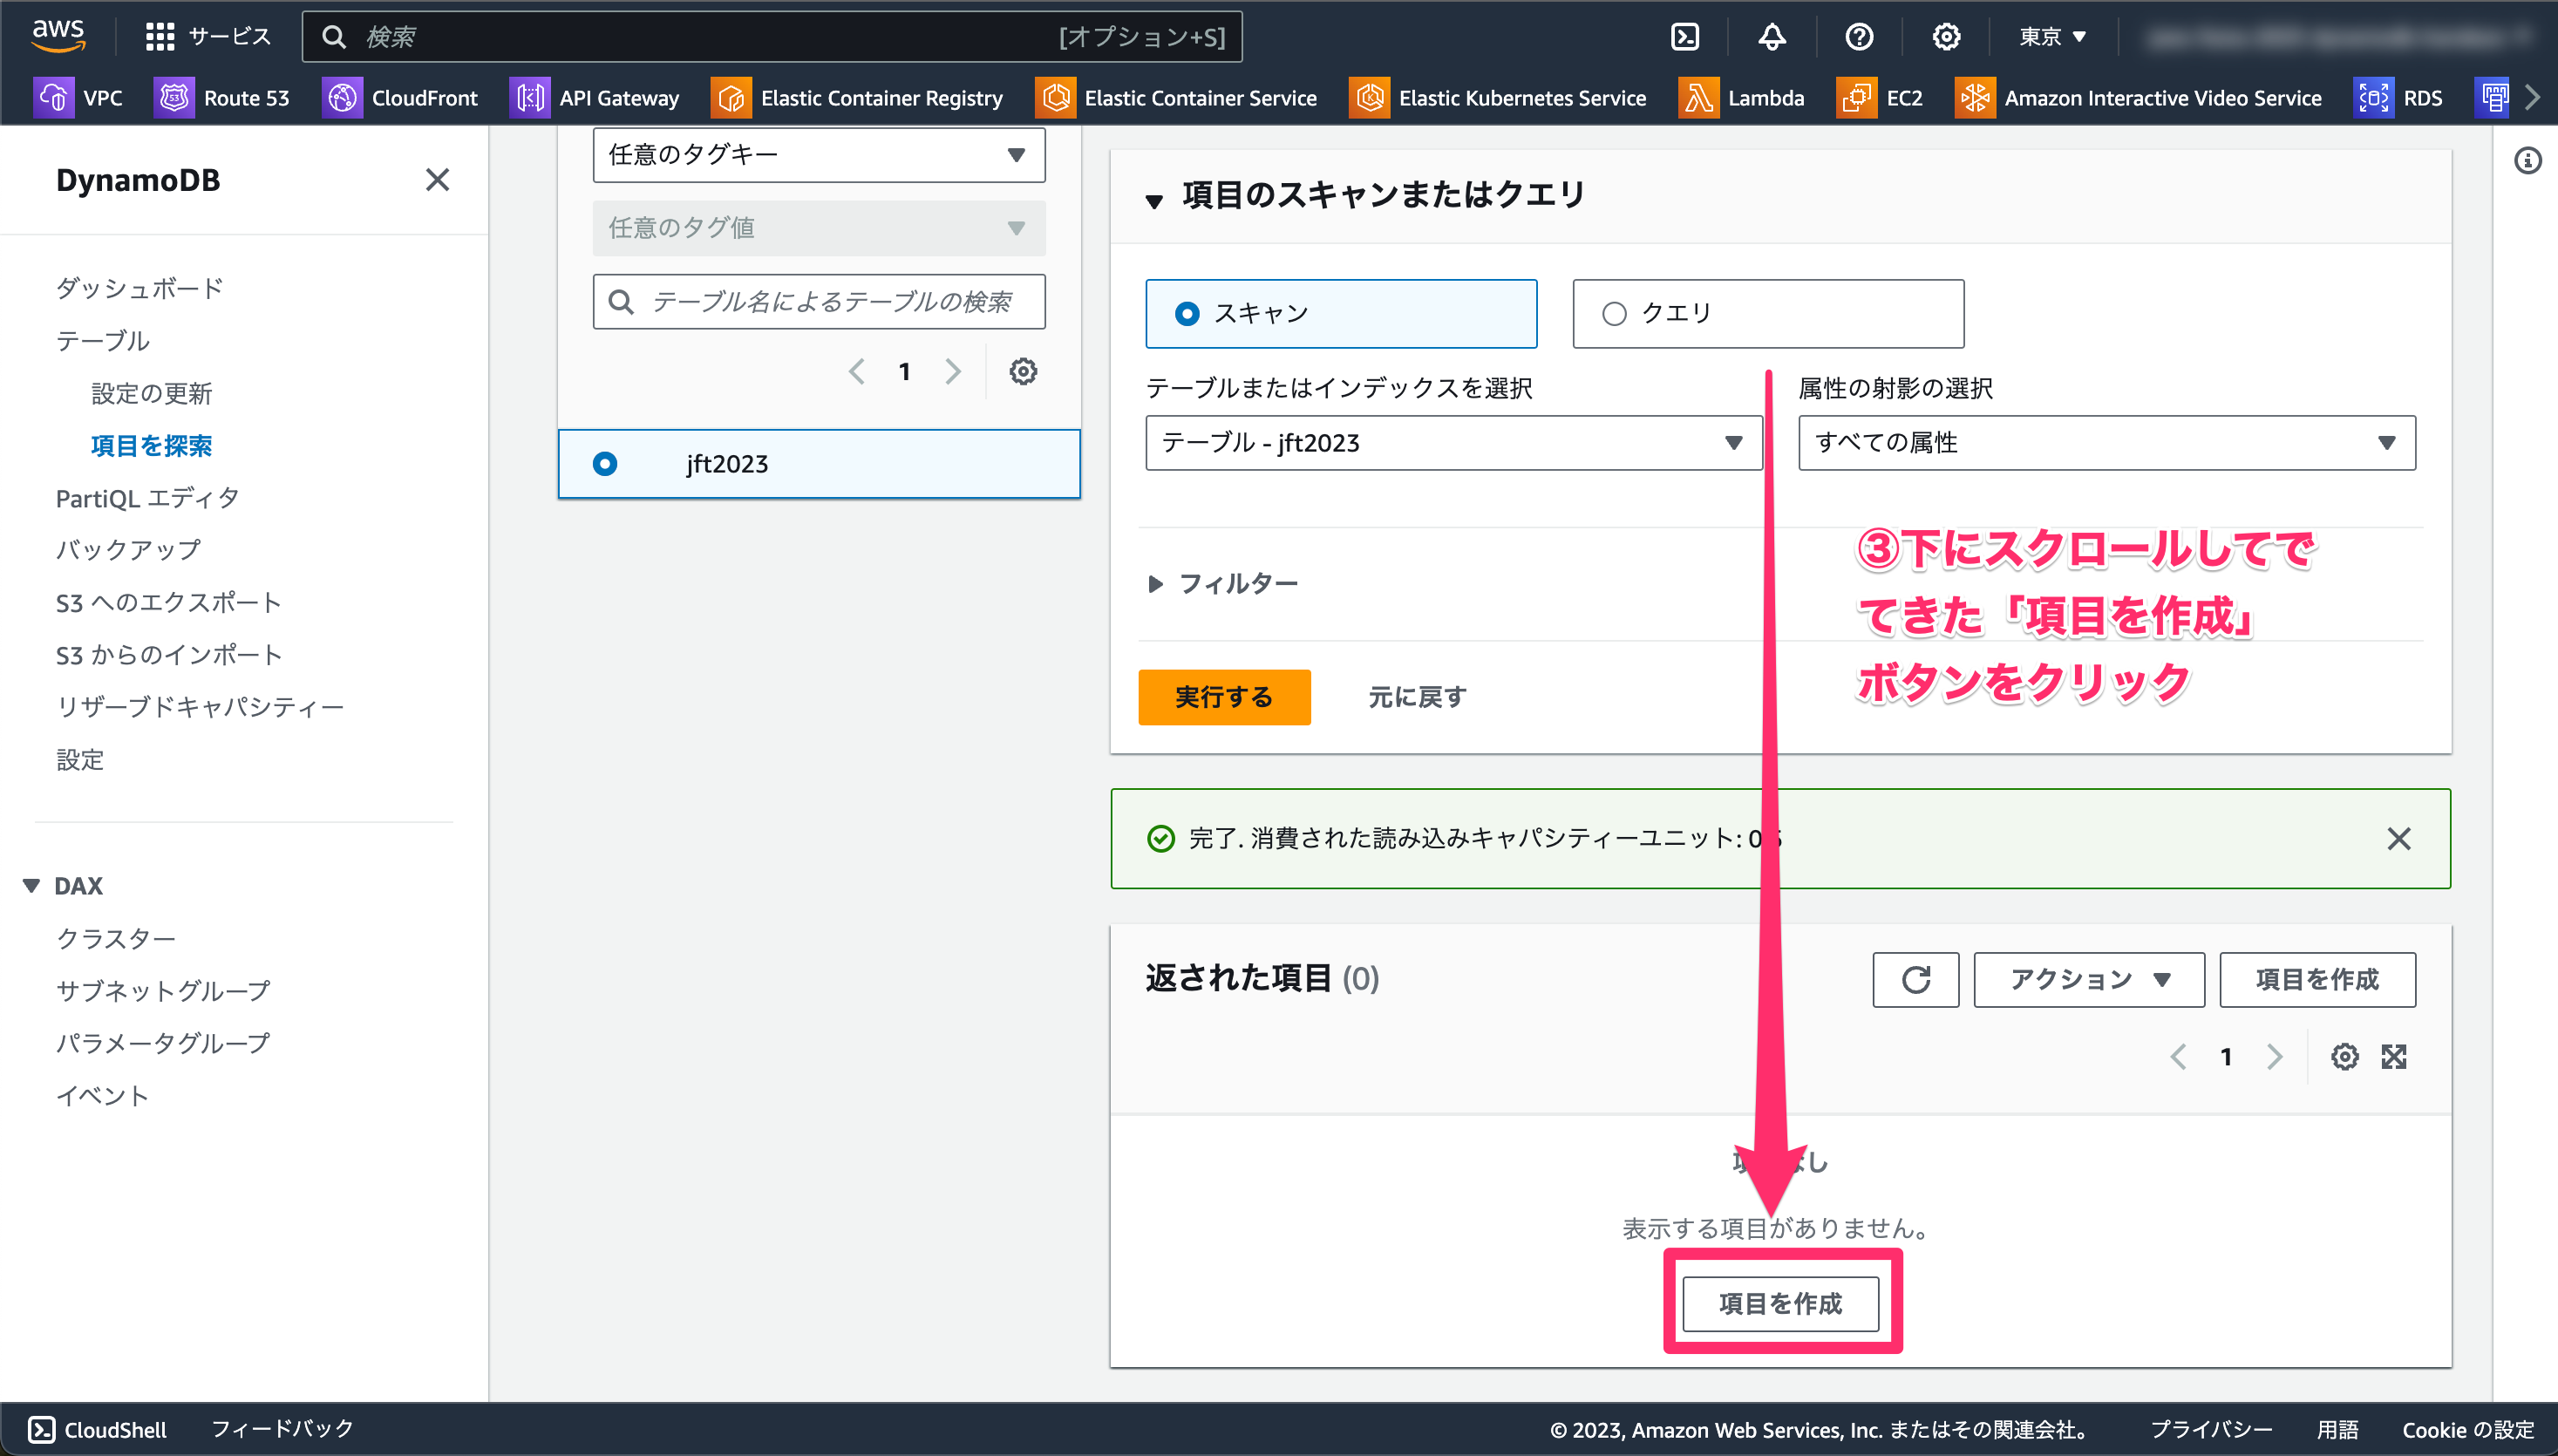This screenshot has height=1456, width=2558.
Task: Open the Elastic Container Service shortcut icon
Action: pyautogui.click(x=1055, y=98)
